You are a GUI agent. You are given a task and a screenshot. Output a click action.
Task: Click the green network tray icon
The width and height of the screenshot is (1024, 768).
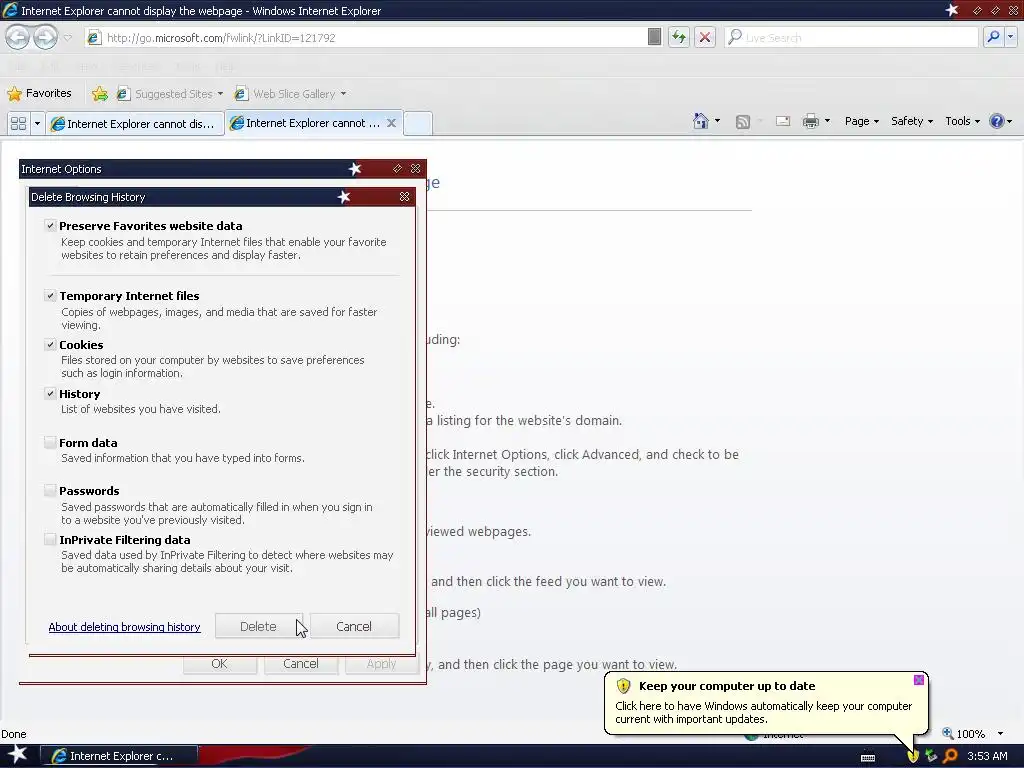[931, 756]
